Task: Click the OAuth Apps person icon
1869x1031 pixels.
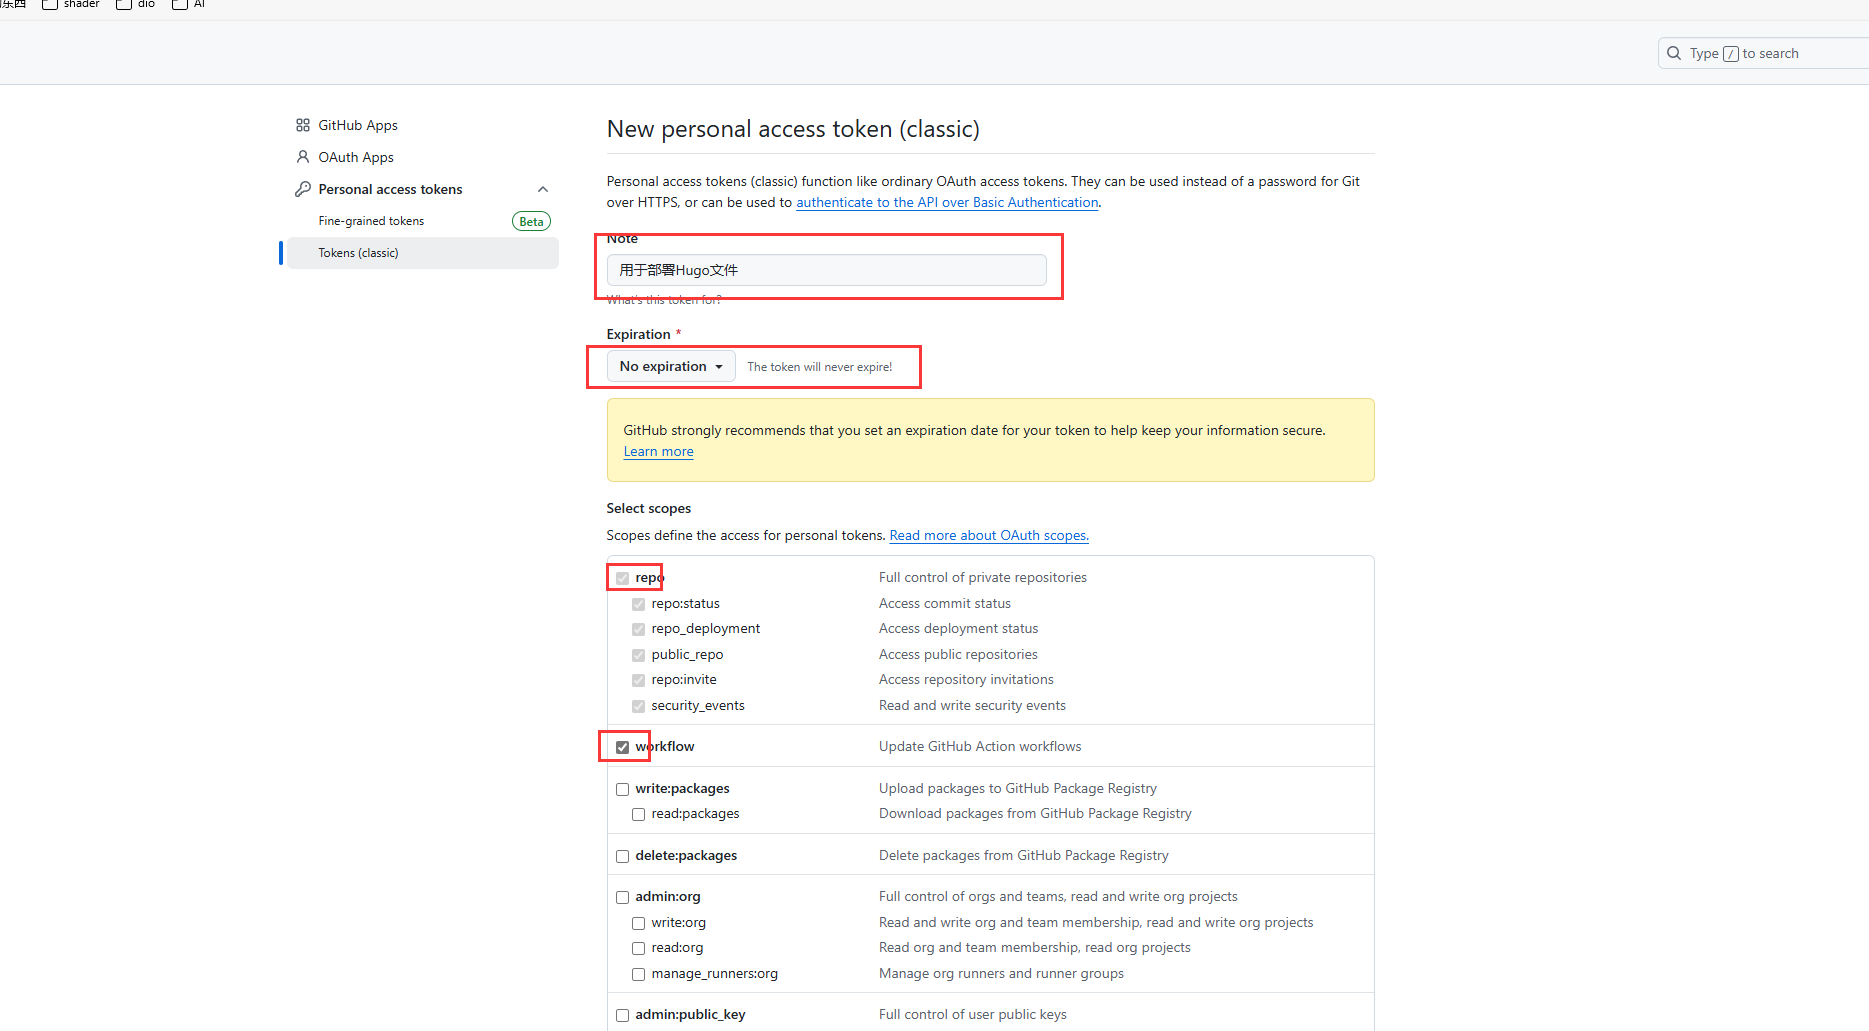Action: [303, 157]
